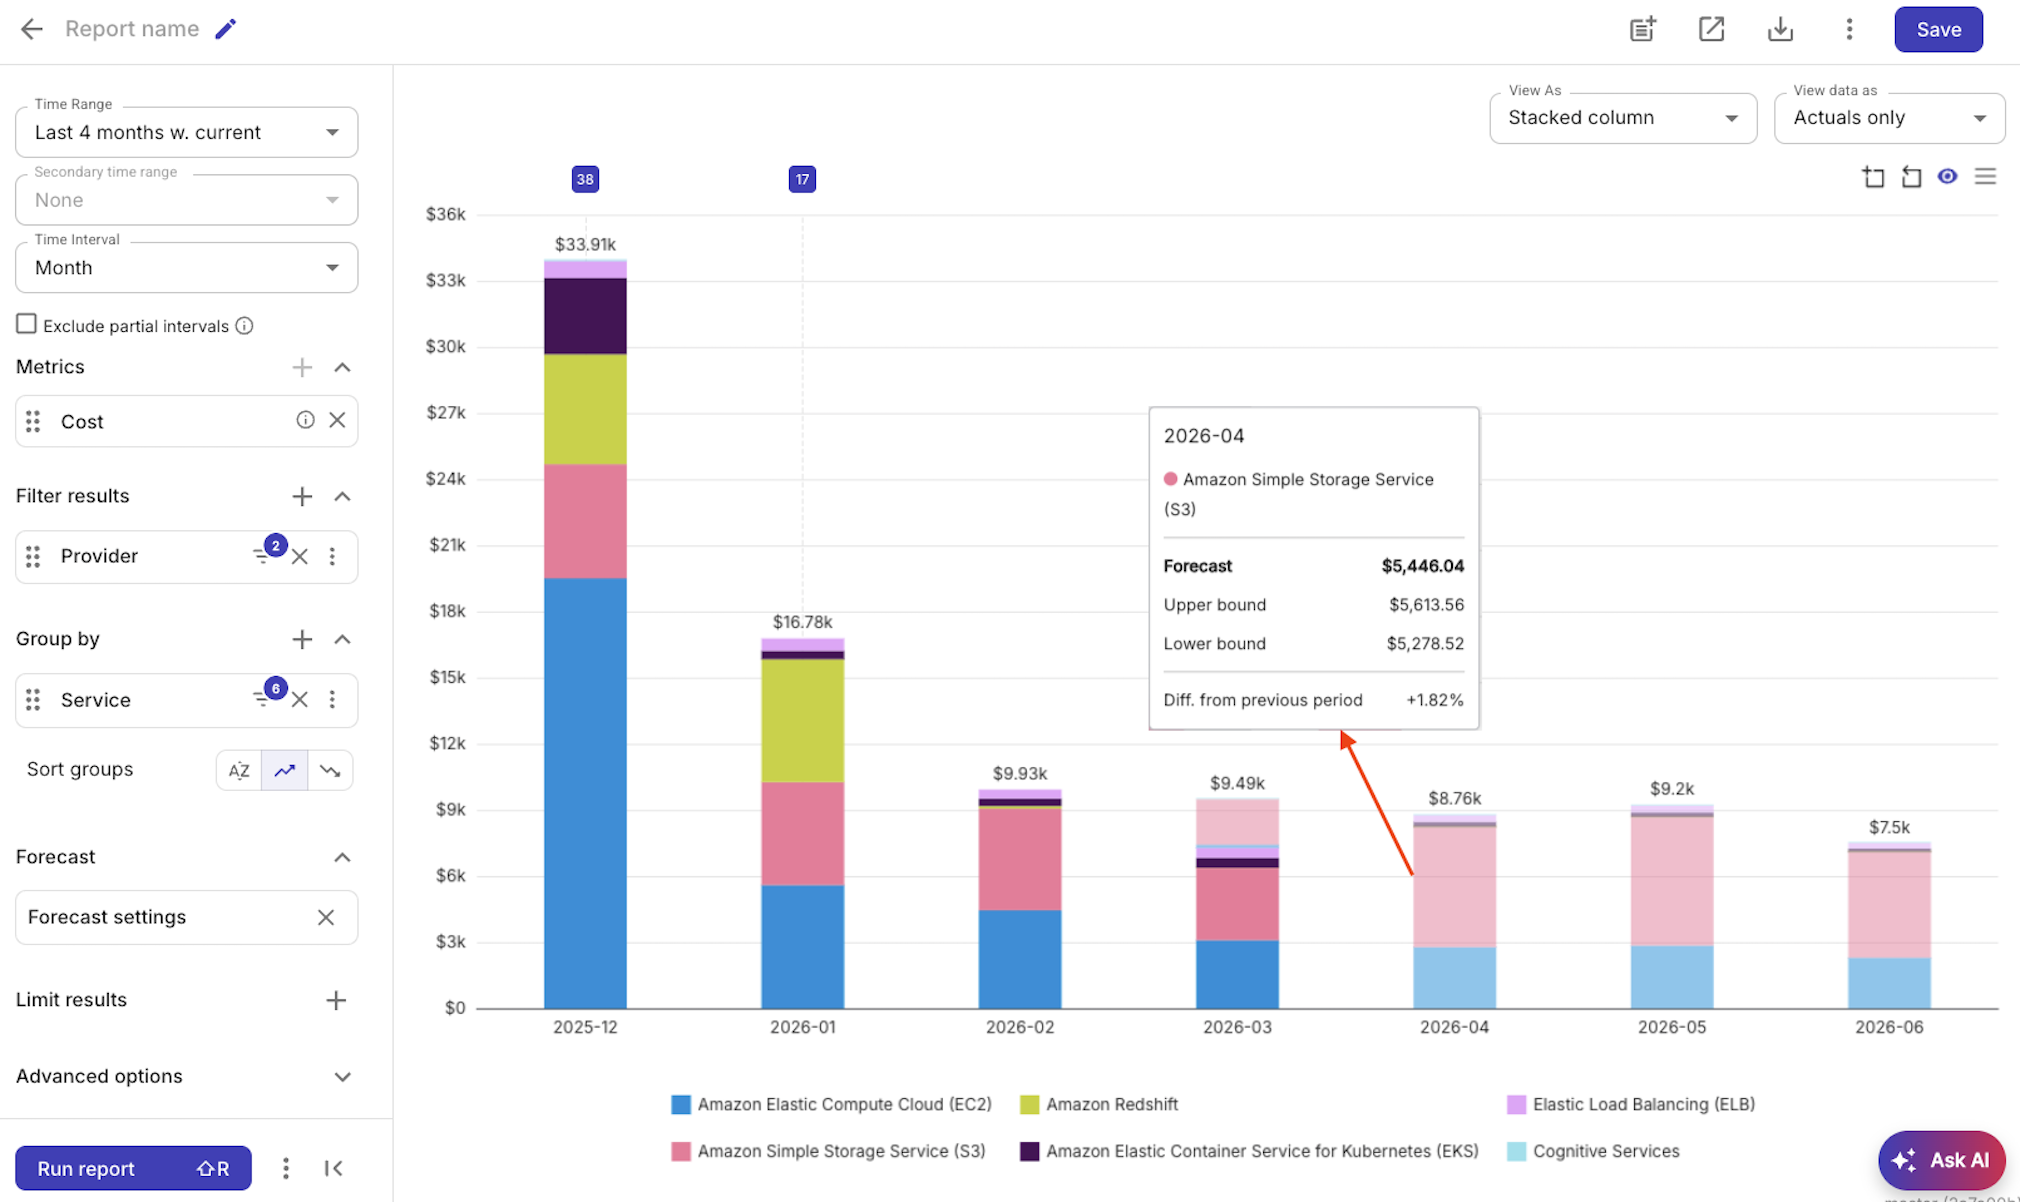Open the kebab menu on the Provider filter
The height and width of the screenshot is (1202, 2020).
(334, 556)
